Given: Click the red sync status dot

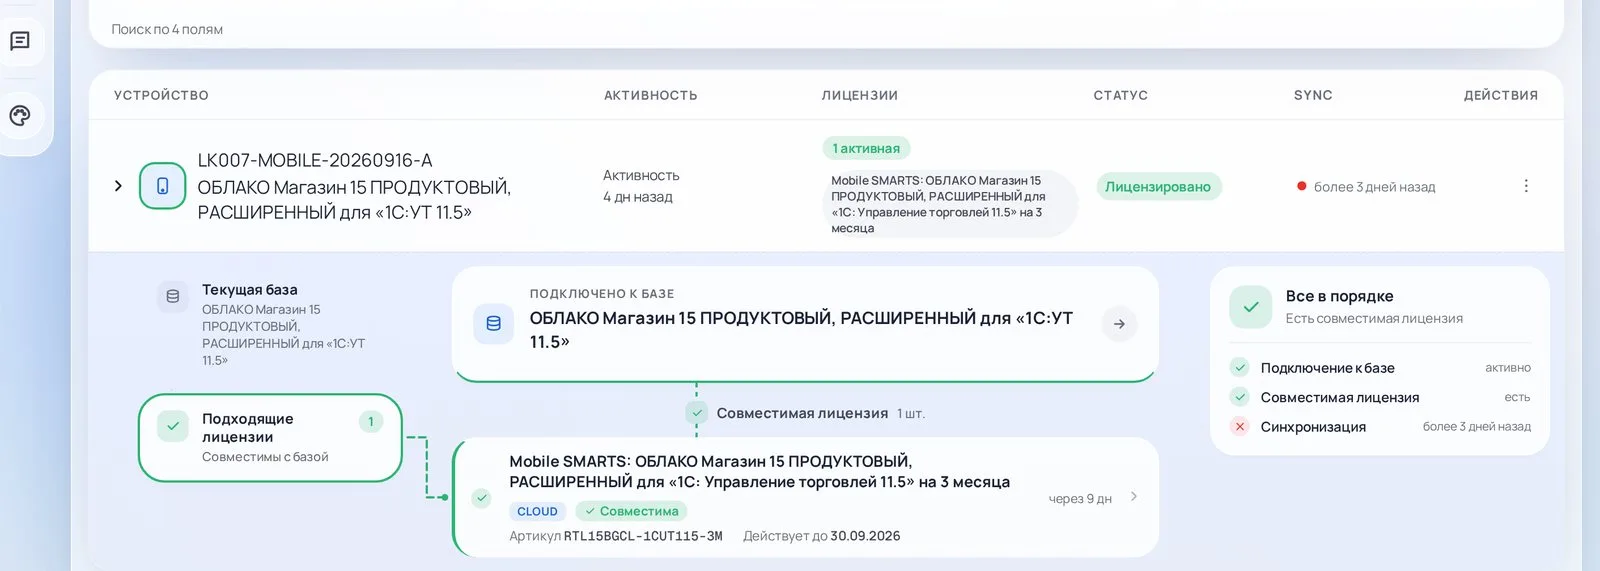Looking at the screenshot, I should coord(1301,186).
